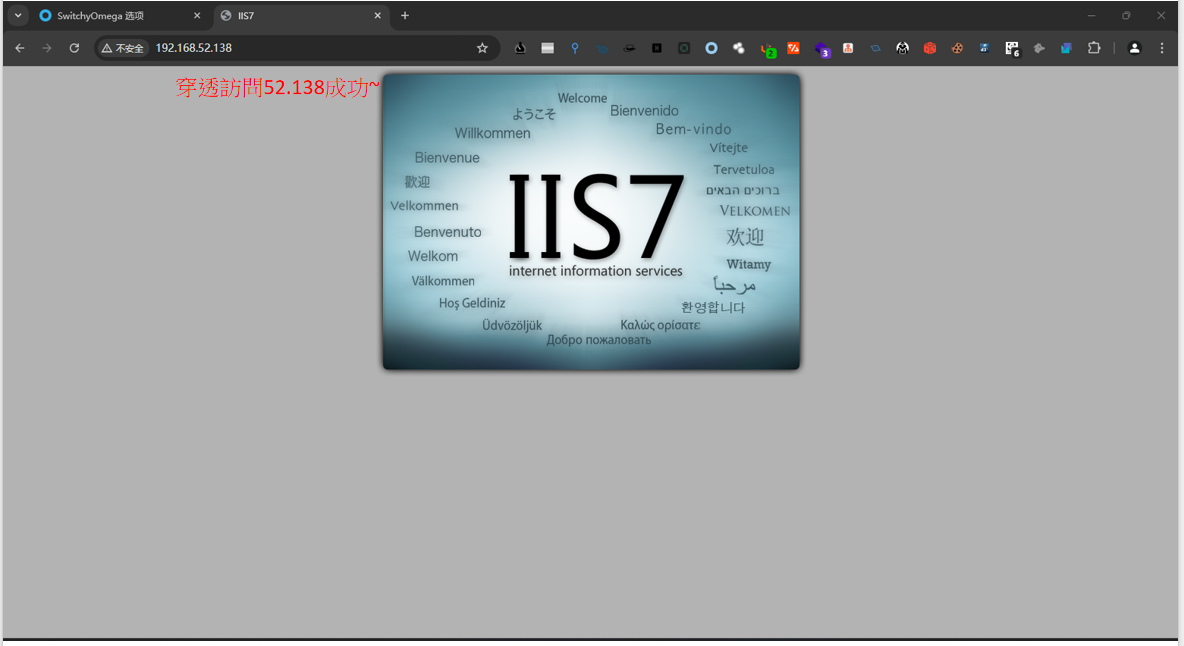
Task: Open the red dice extension icon
Action: click(x=930, y=48)
